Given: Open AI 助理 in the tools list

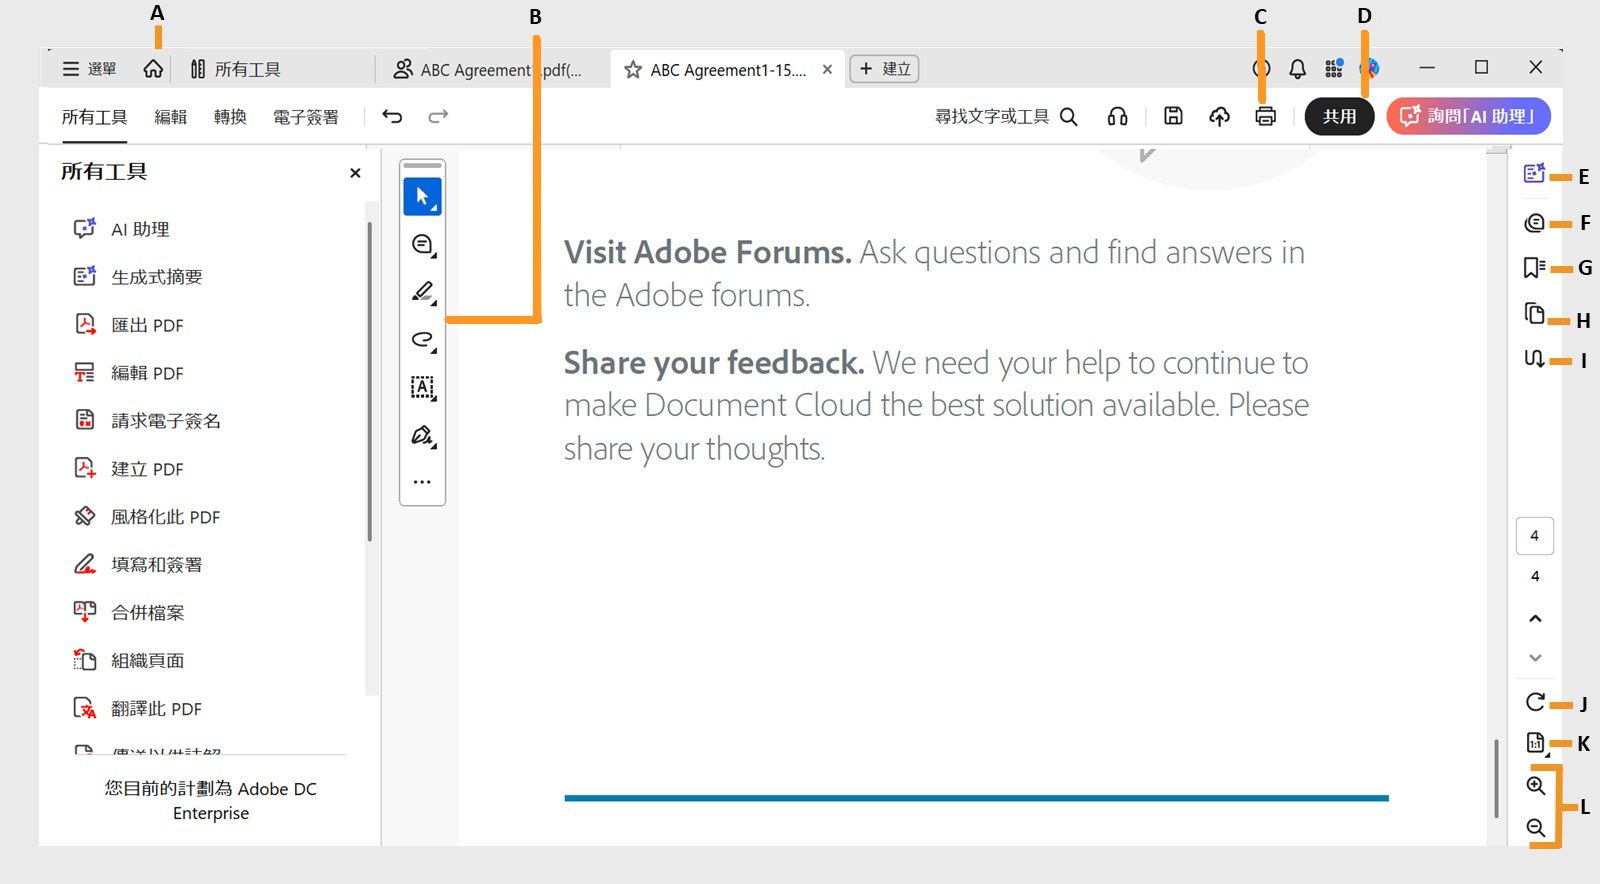Looking at the screenshot, I should [122, 229].
